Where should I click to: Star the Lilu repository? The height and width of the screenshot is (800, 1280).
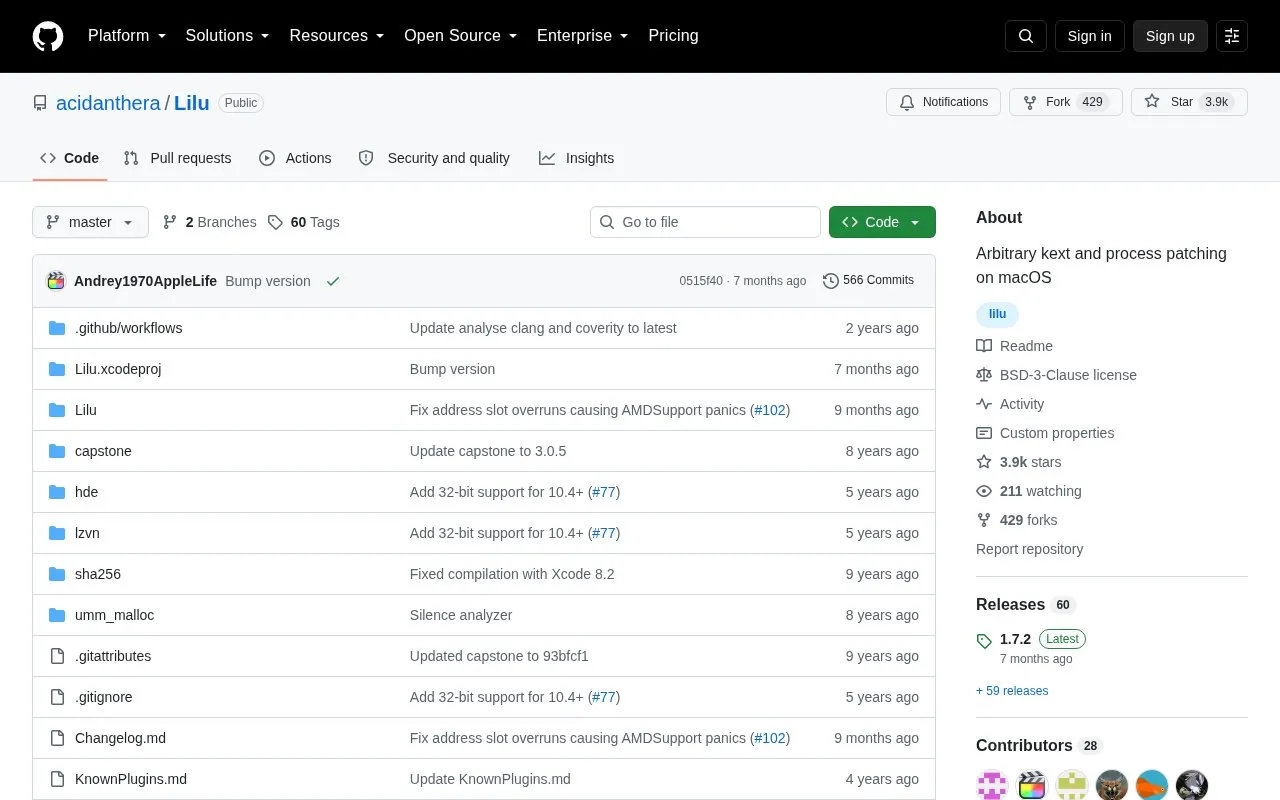coord(1189,102)
